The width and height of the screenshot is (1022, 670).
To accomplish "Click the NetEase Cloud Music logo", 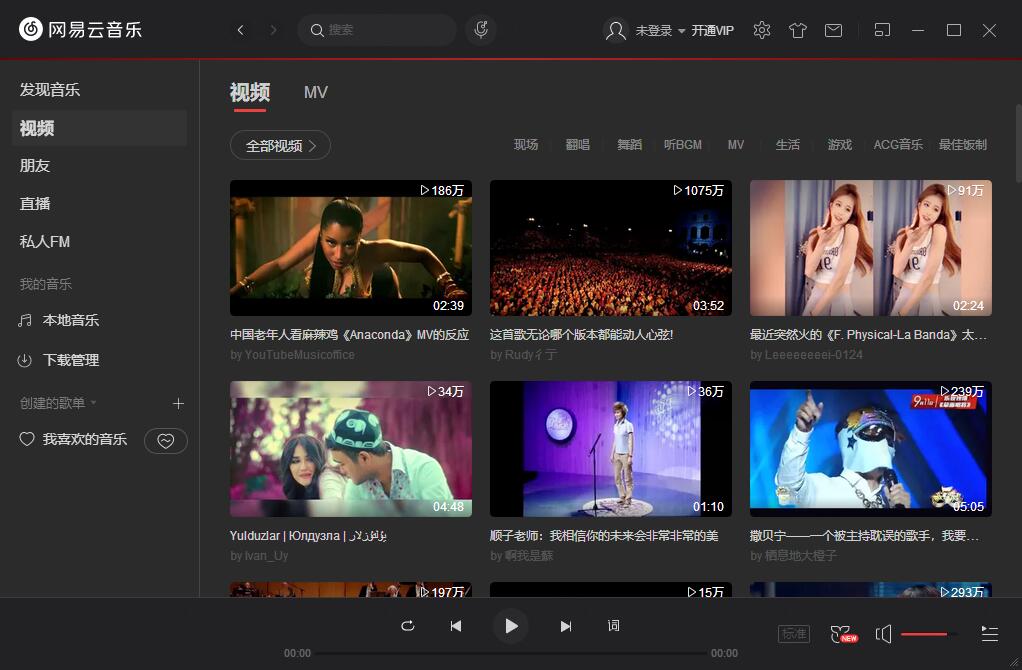I will click(80, 29).
